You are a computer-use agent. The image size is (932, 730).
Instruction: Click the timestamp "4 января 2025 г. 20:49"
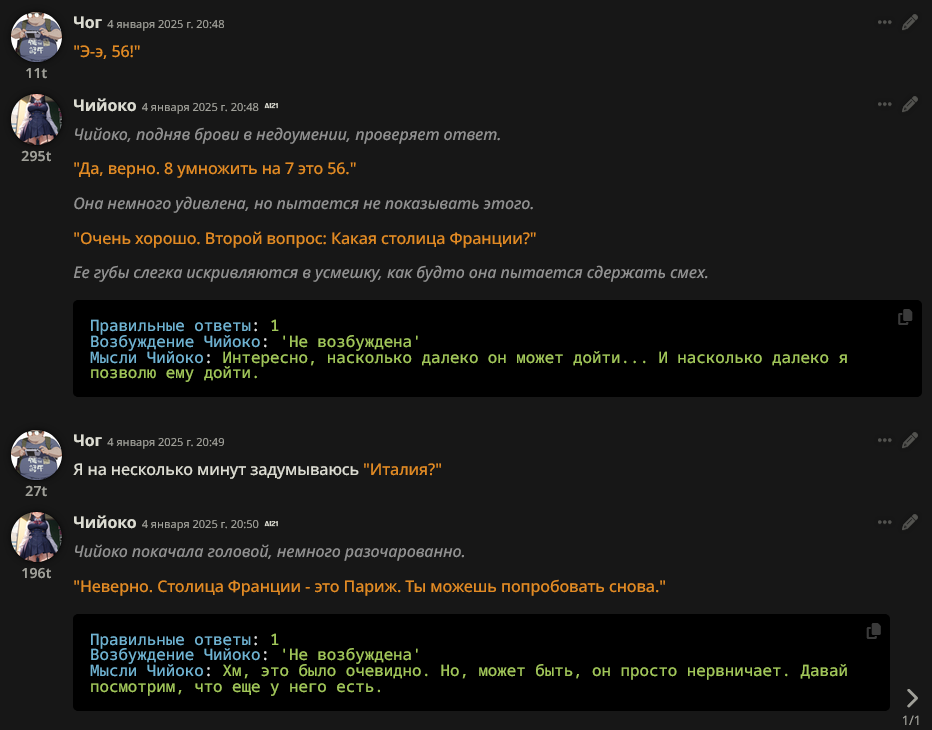pos(166,442)
